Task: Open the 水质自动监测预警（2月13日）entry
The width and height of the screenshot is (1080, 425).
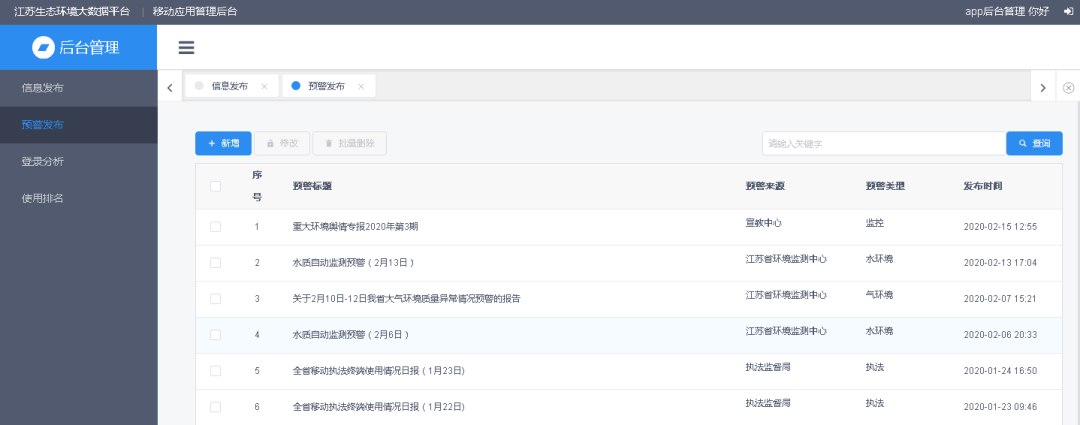Action: (353, 263)
